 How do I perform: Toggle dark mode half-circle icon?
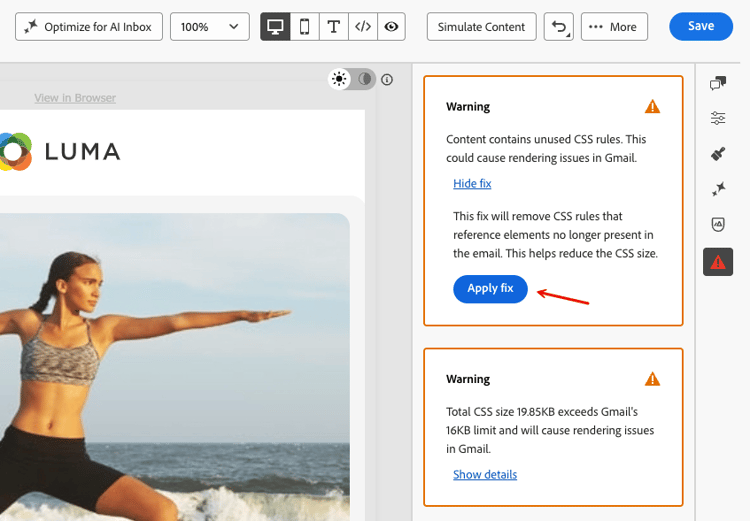point(364,79)
